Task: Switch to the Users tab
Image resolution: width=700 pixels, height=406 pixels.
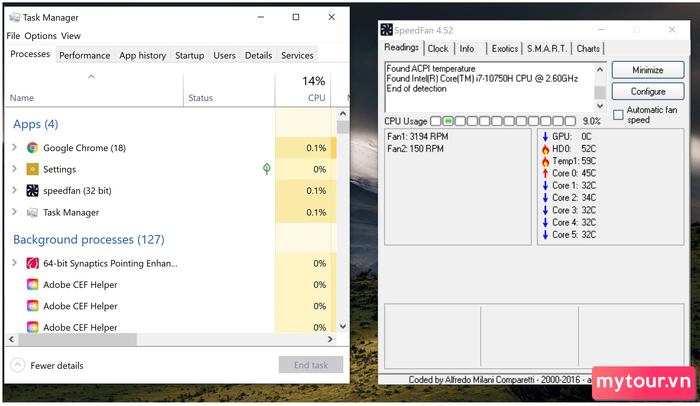Action: pyautogui.click(x=224, y=55)
